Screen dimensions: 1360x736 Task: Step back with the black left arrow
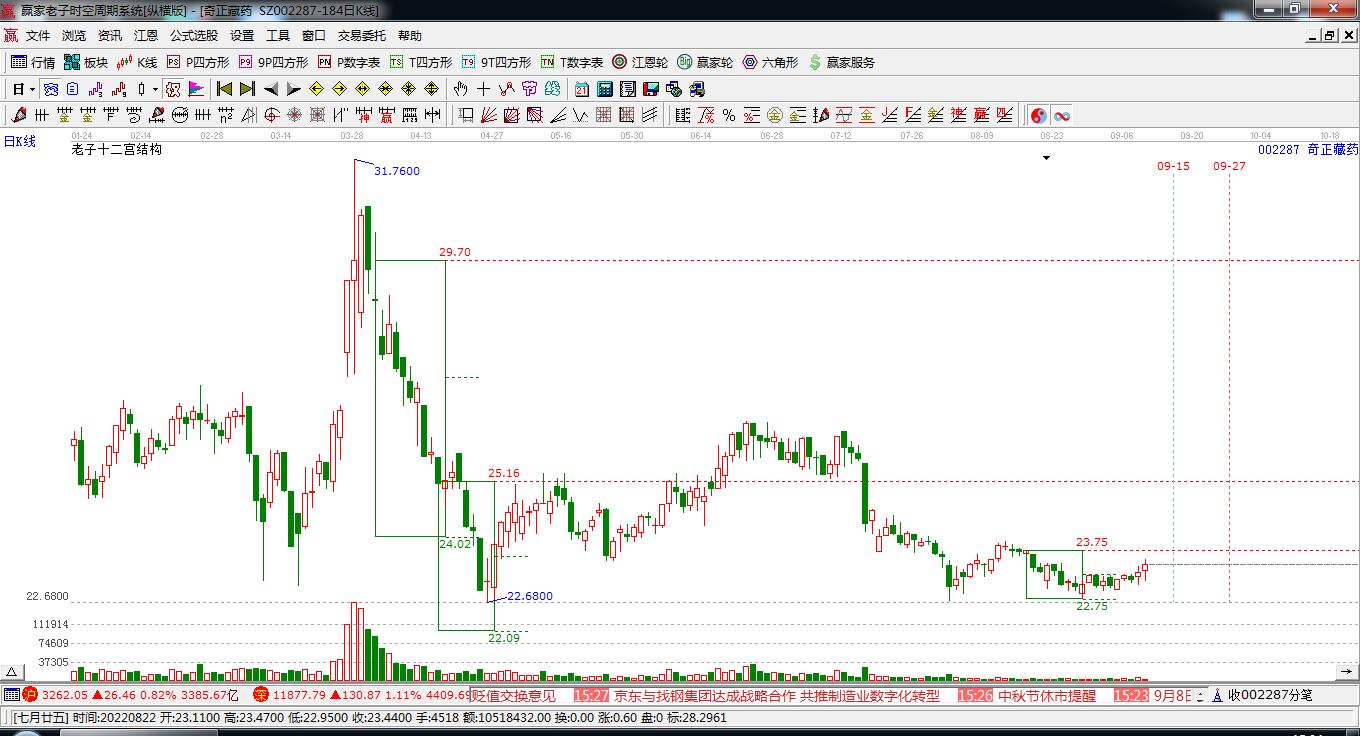coord(271,89)
